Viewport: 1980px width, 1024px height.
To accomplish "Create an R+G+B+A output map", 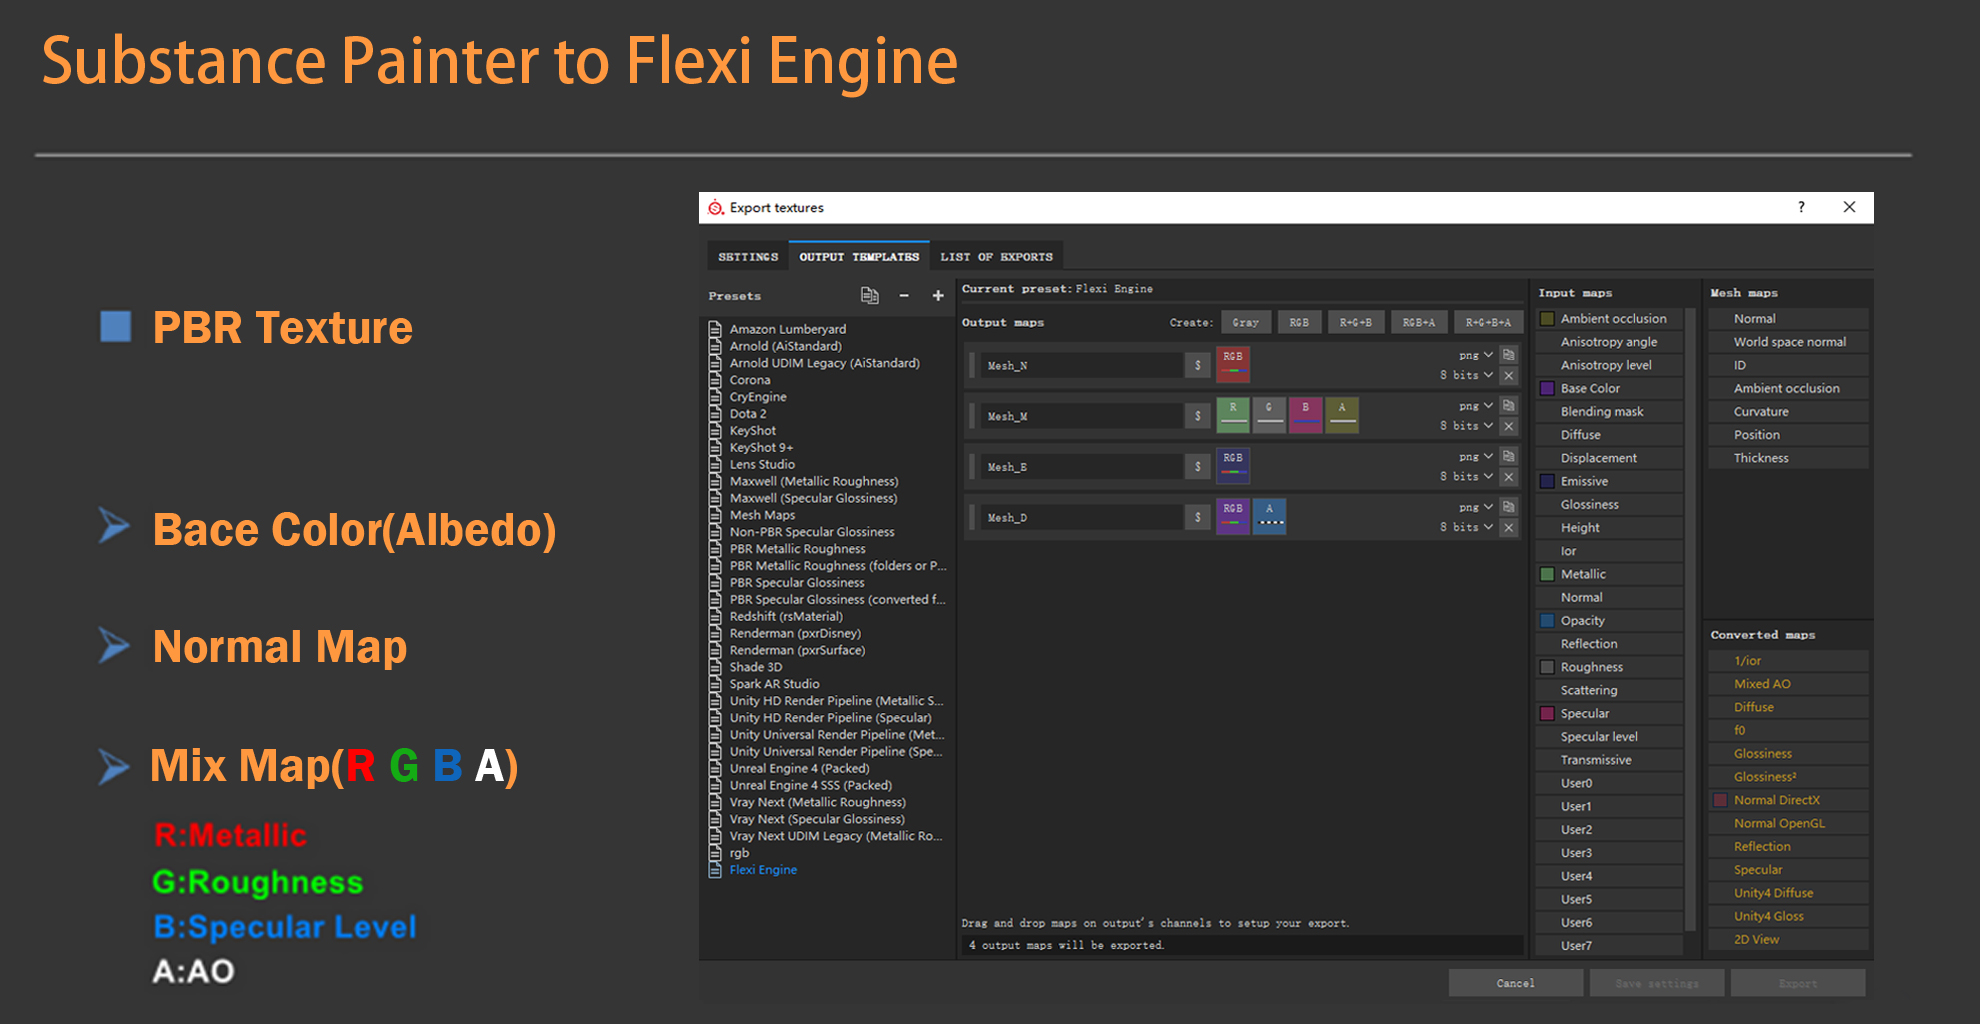I will point(1488,322).
